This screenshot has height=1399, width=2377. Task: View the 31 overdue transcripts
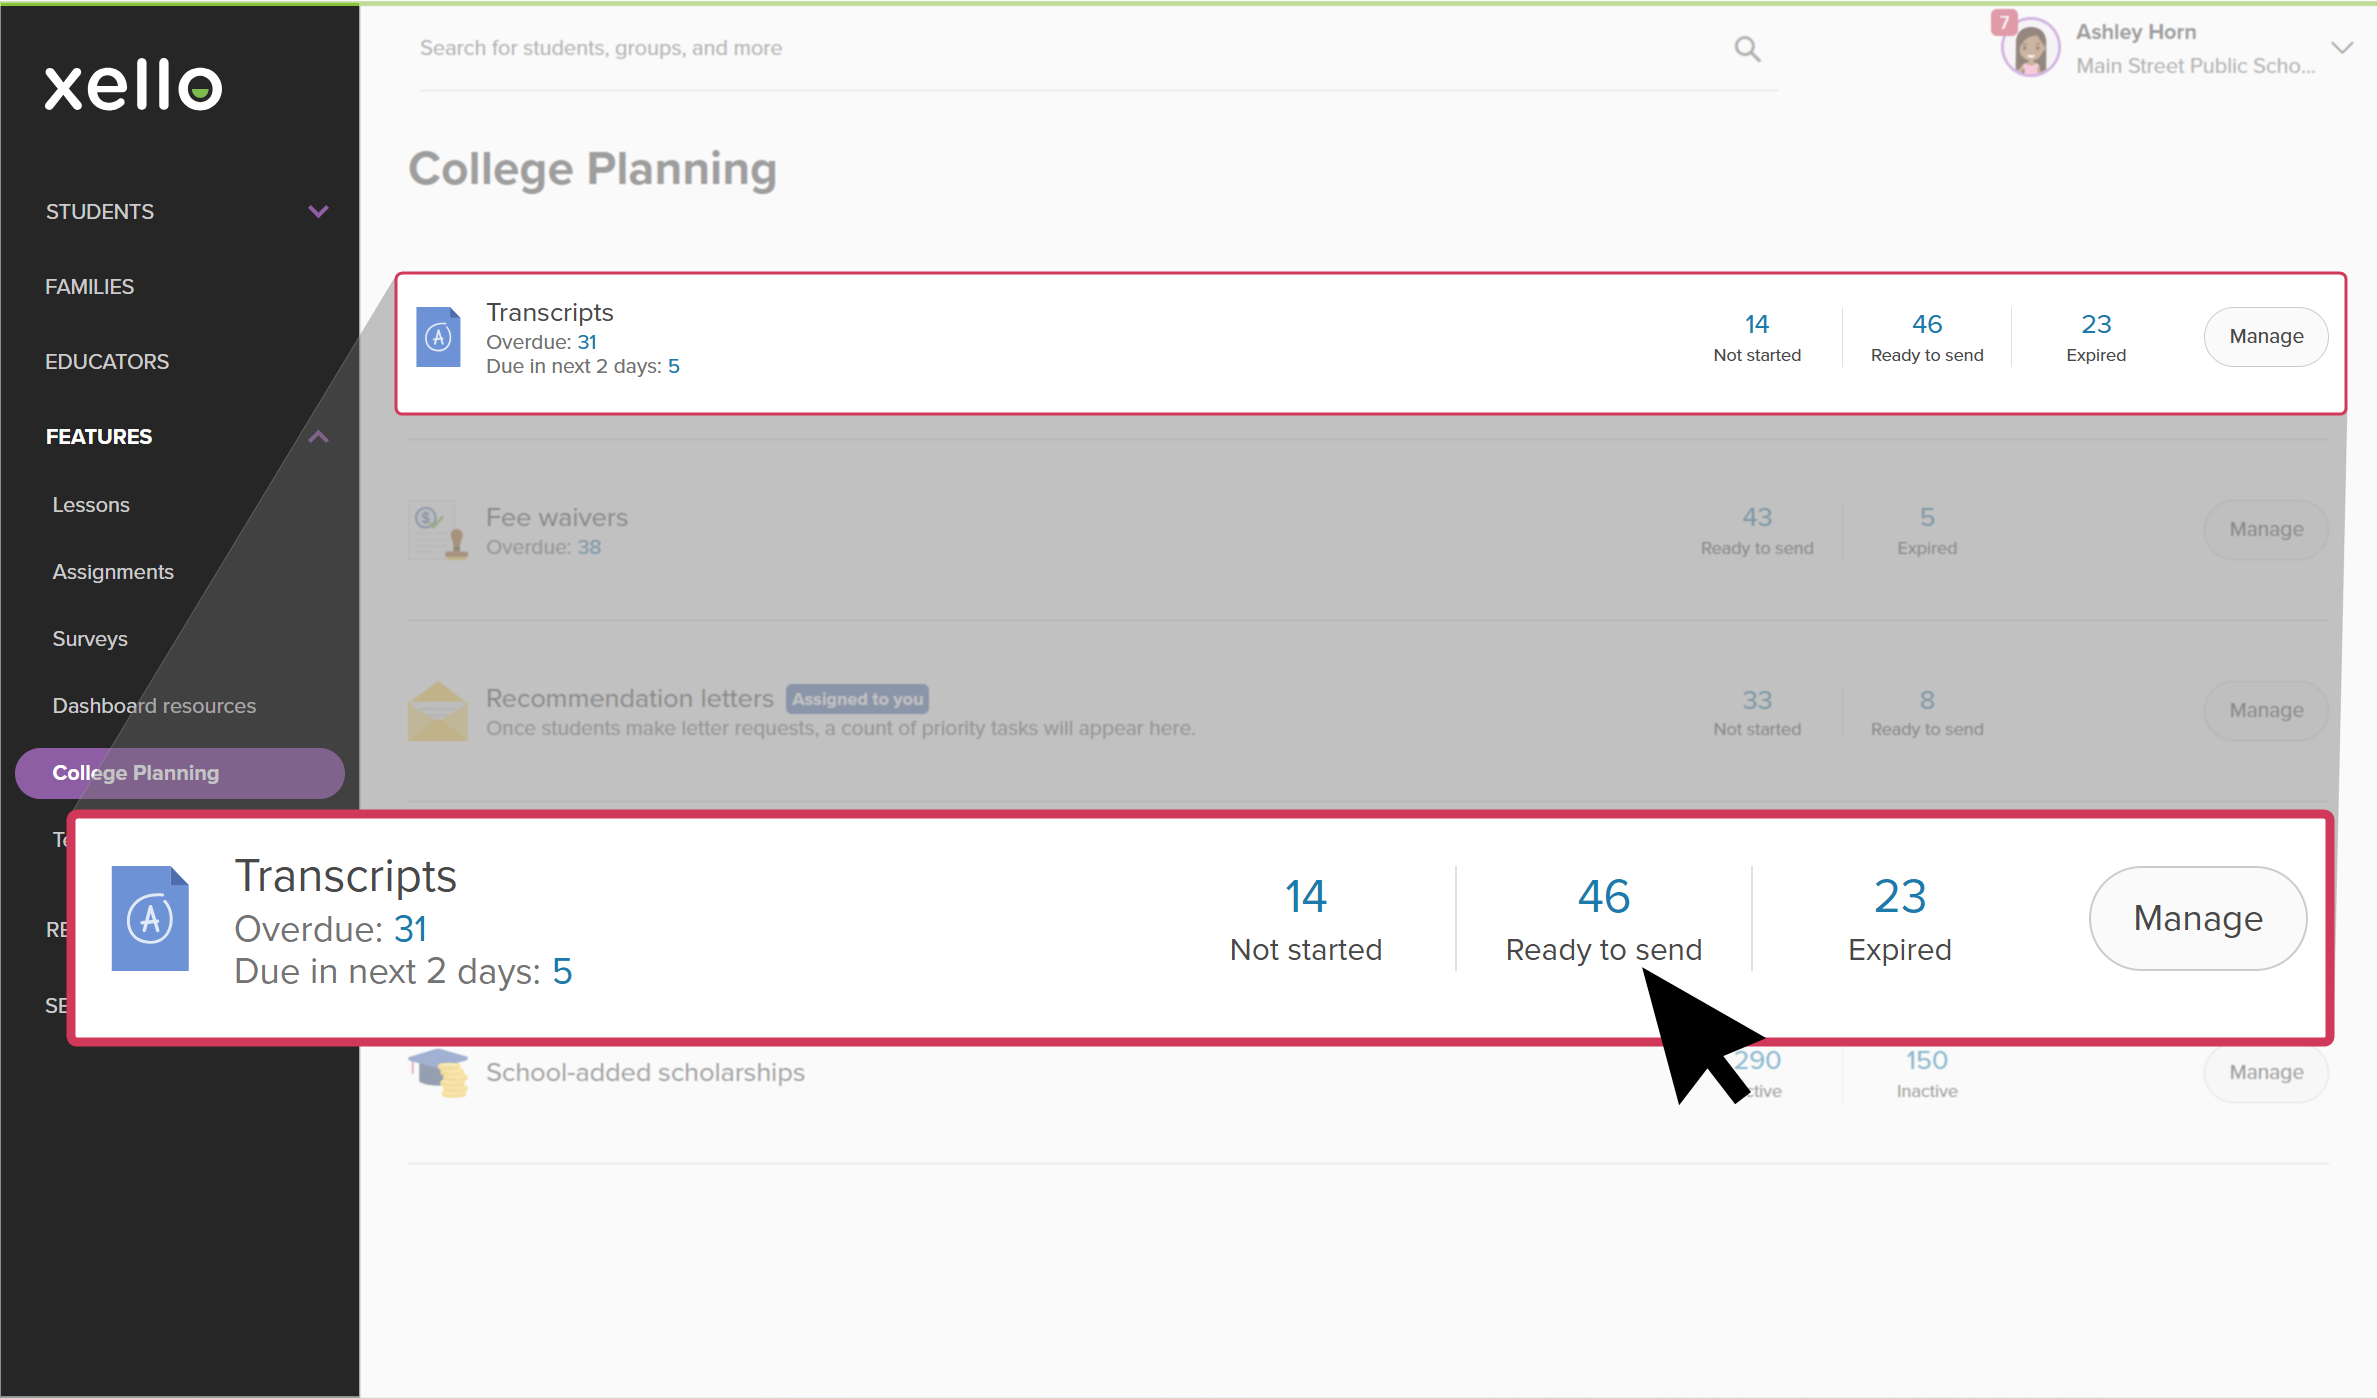[x=587, y=342]
